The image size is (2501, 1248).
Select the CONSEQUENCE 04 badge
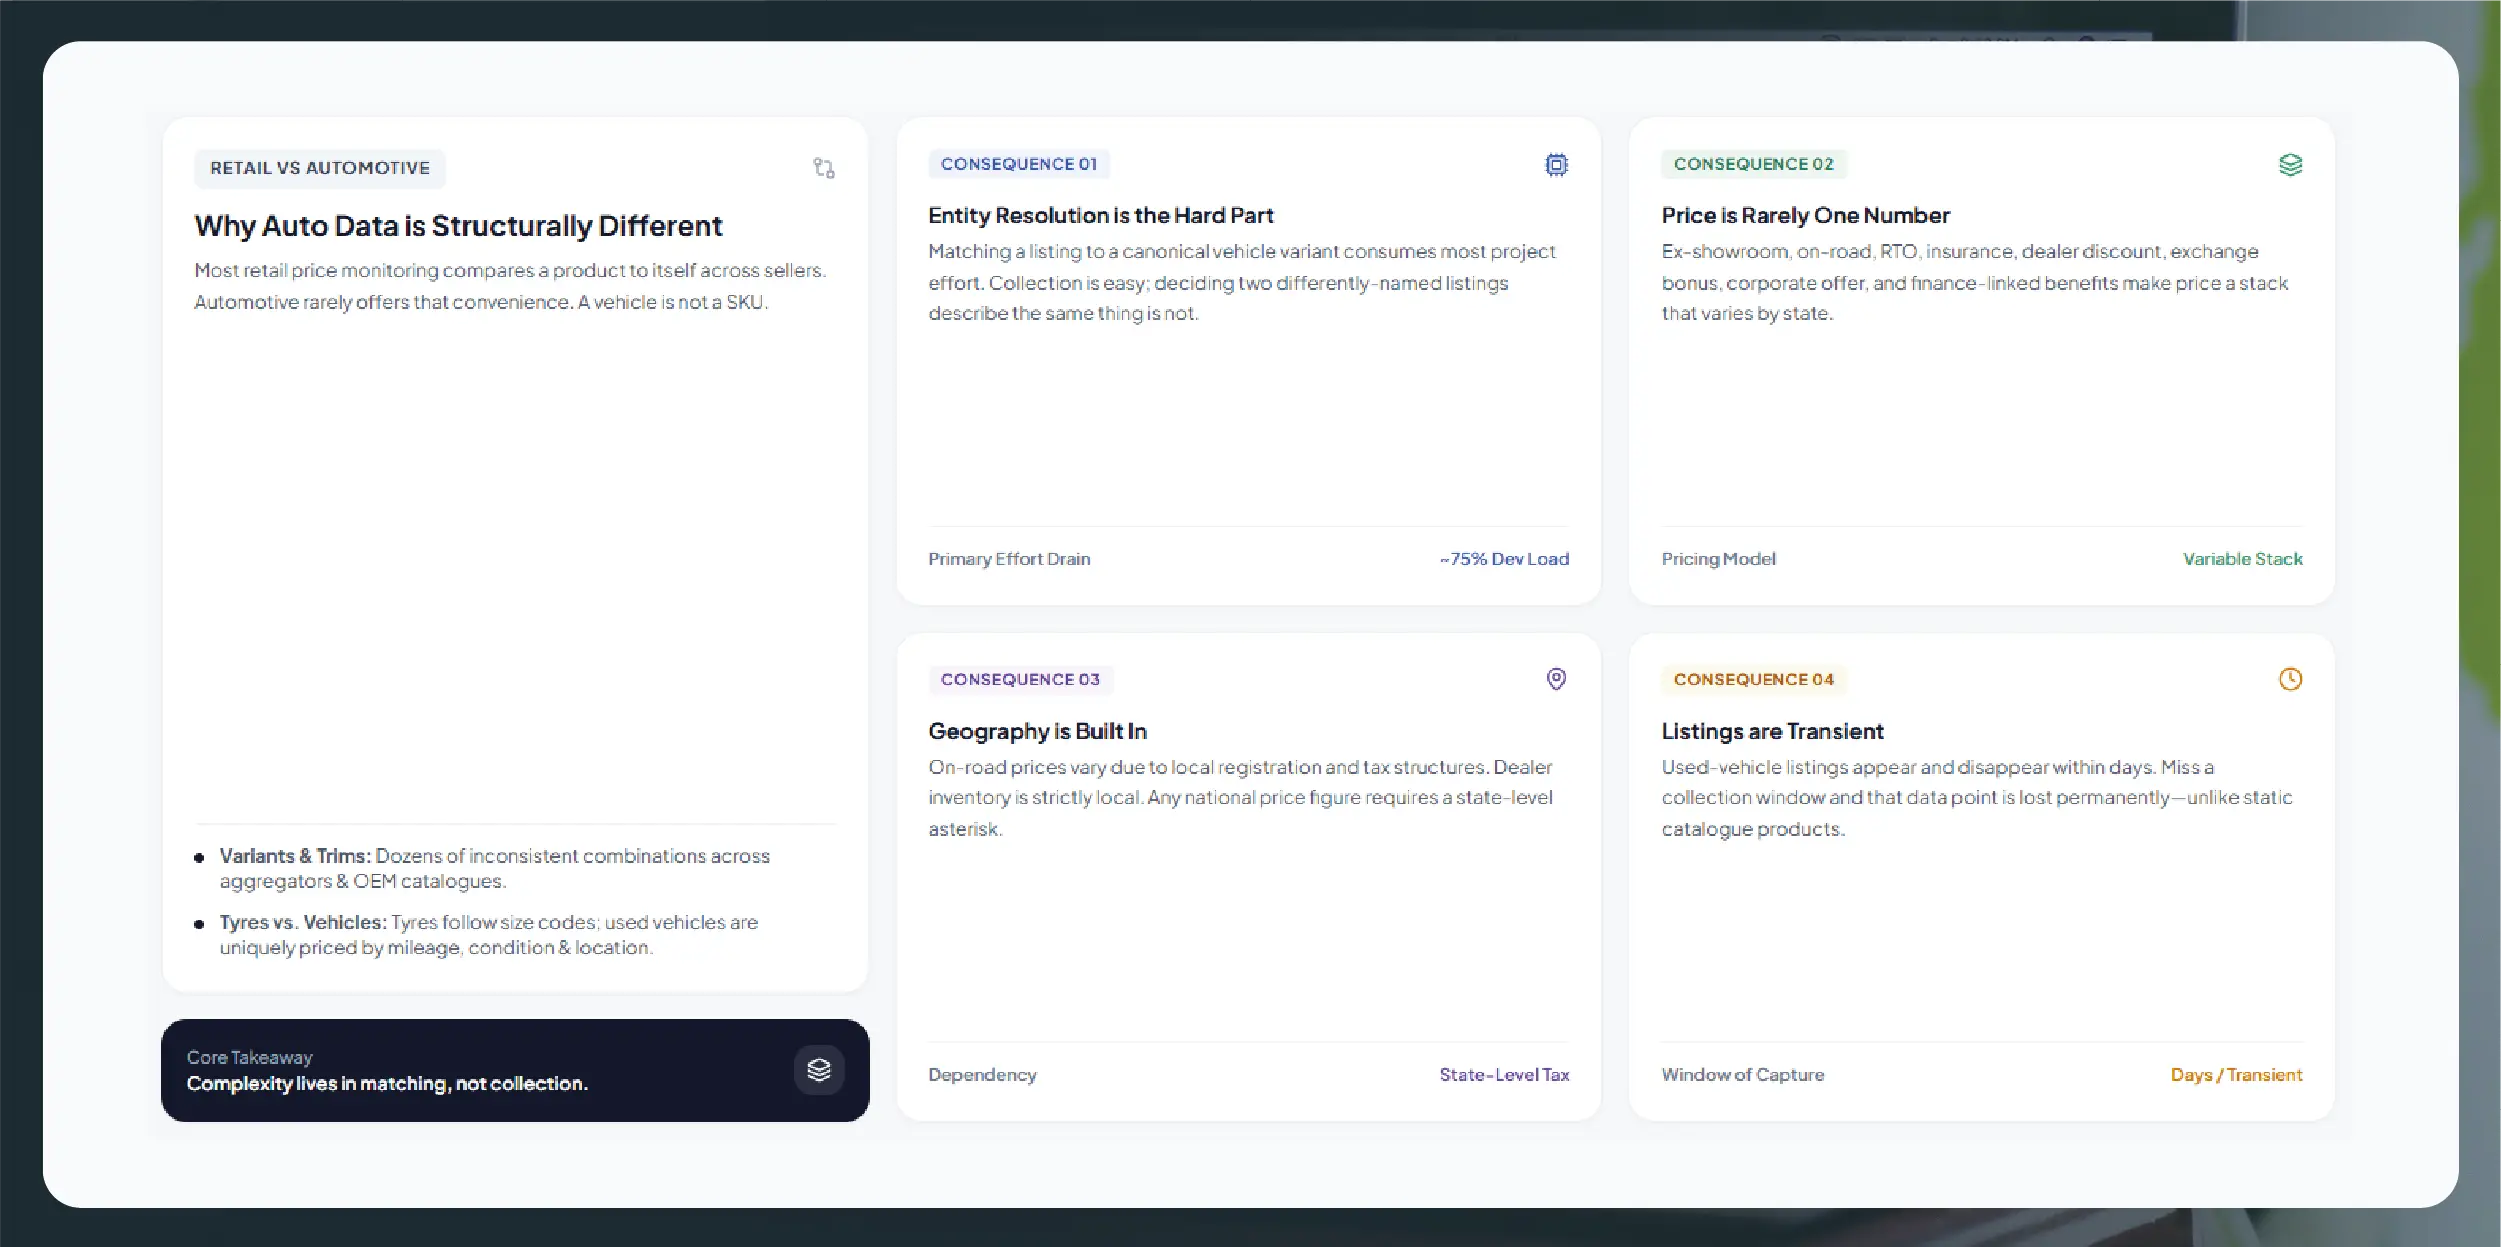coord(1754,680)
